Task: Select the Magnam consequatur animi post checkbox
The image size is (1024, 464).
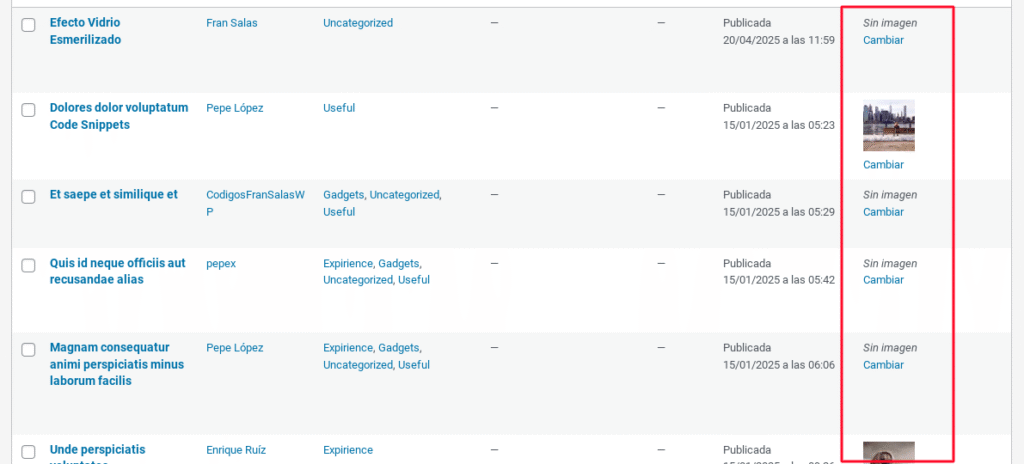Action: click(28, 350)
